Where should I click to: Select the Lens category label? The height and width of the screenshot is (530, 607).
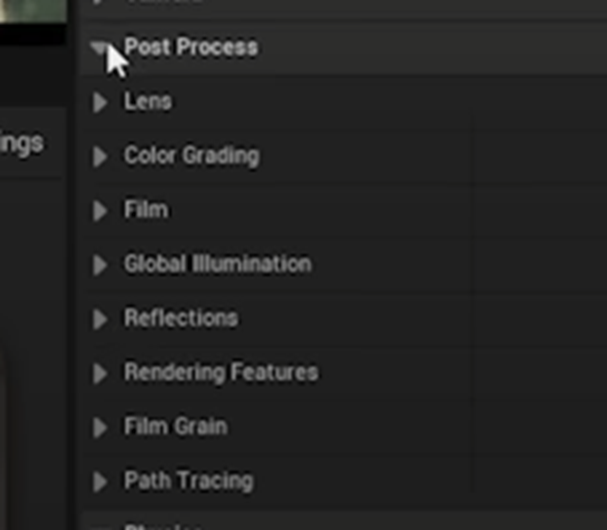tap(147, 102)
